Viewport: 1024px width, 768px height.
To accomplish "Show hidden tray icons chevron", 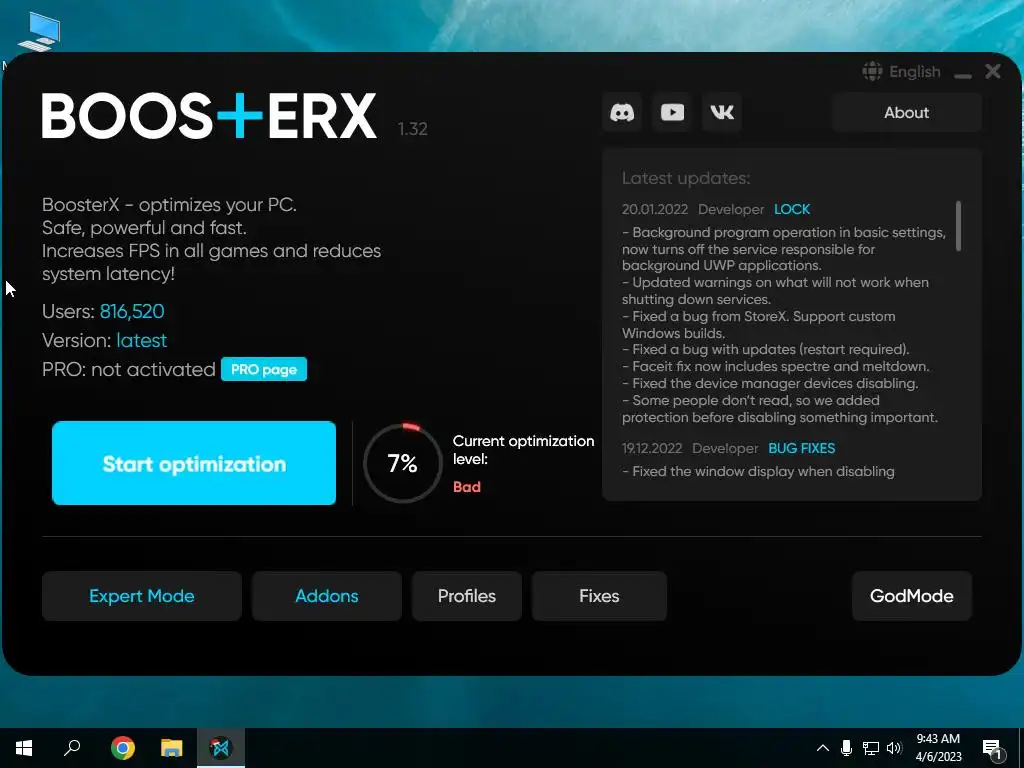I will pos(823,748).
